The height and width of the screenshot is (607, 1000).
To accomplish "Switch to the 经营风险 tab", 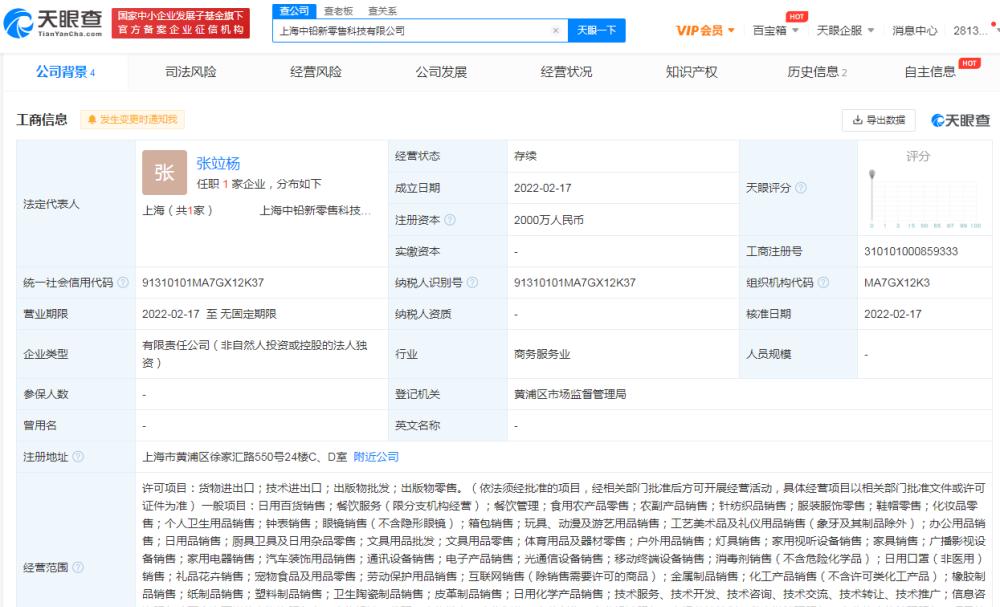I will click(316, 72).
